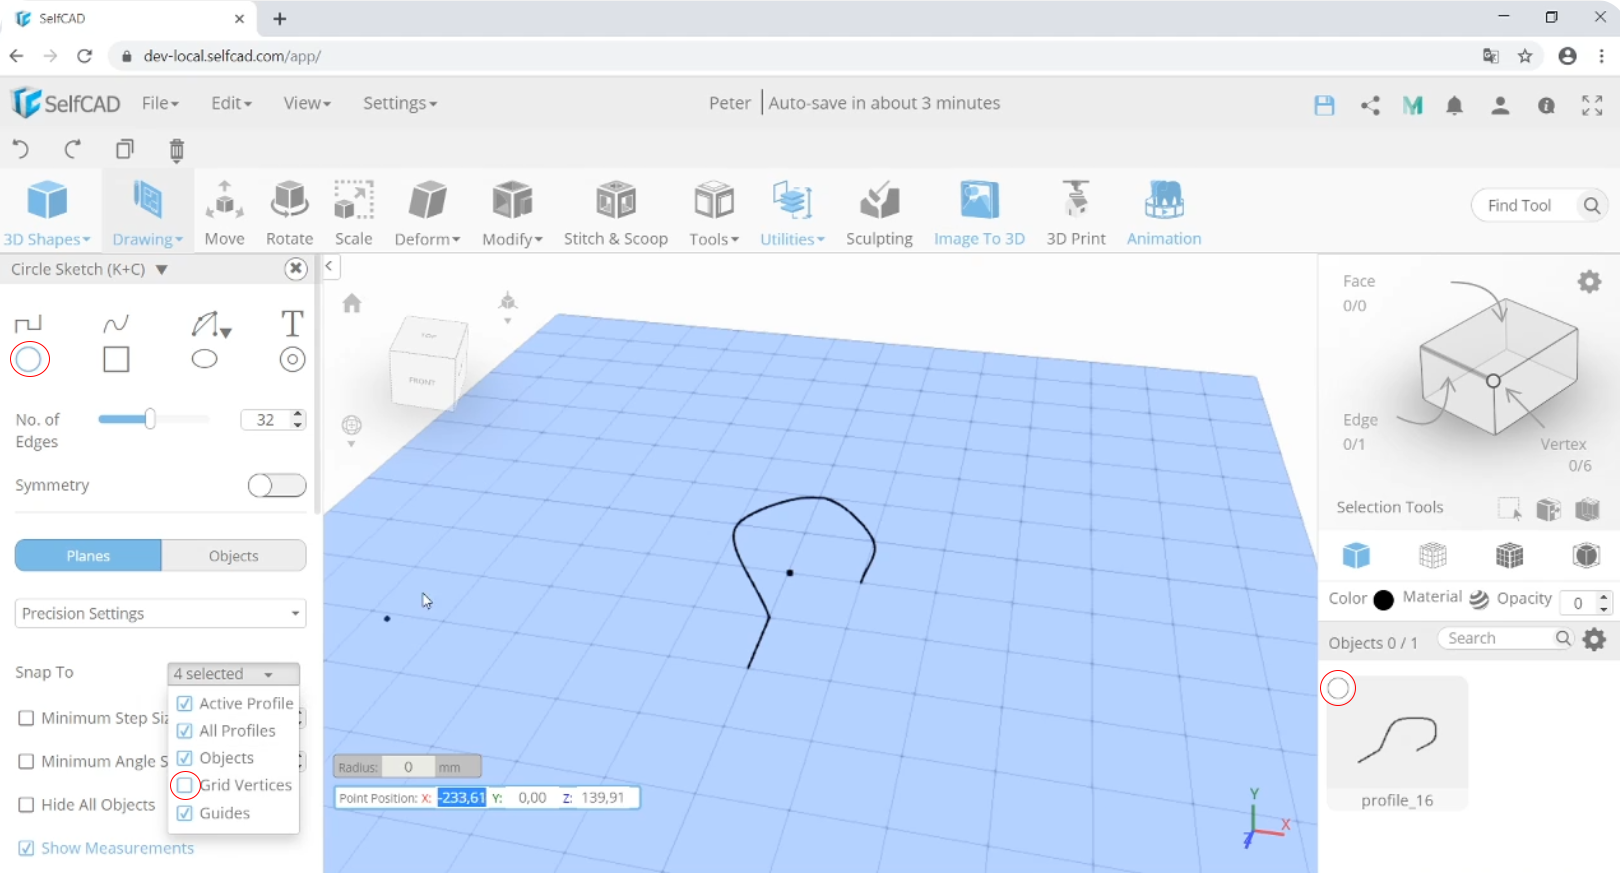Open the Edit menu
1620x873 pixels.
[x=231, y=103]
